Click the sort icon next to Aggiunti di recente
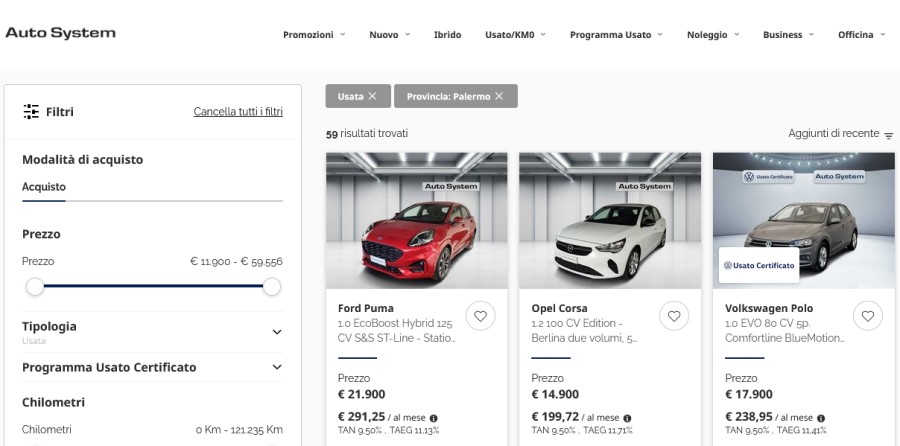The image size is (900, 446). point(888,135)
